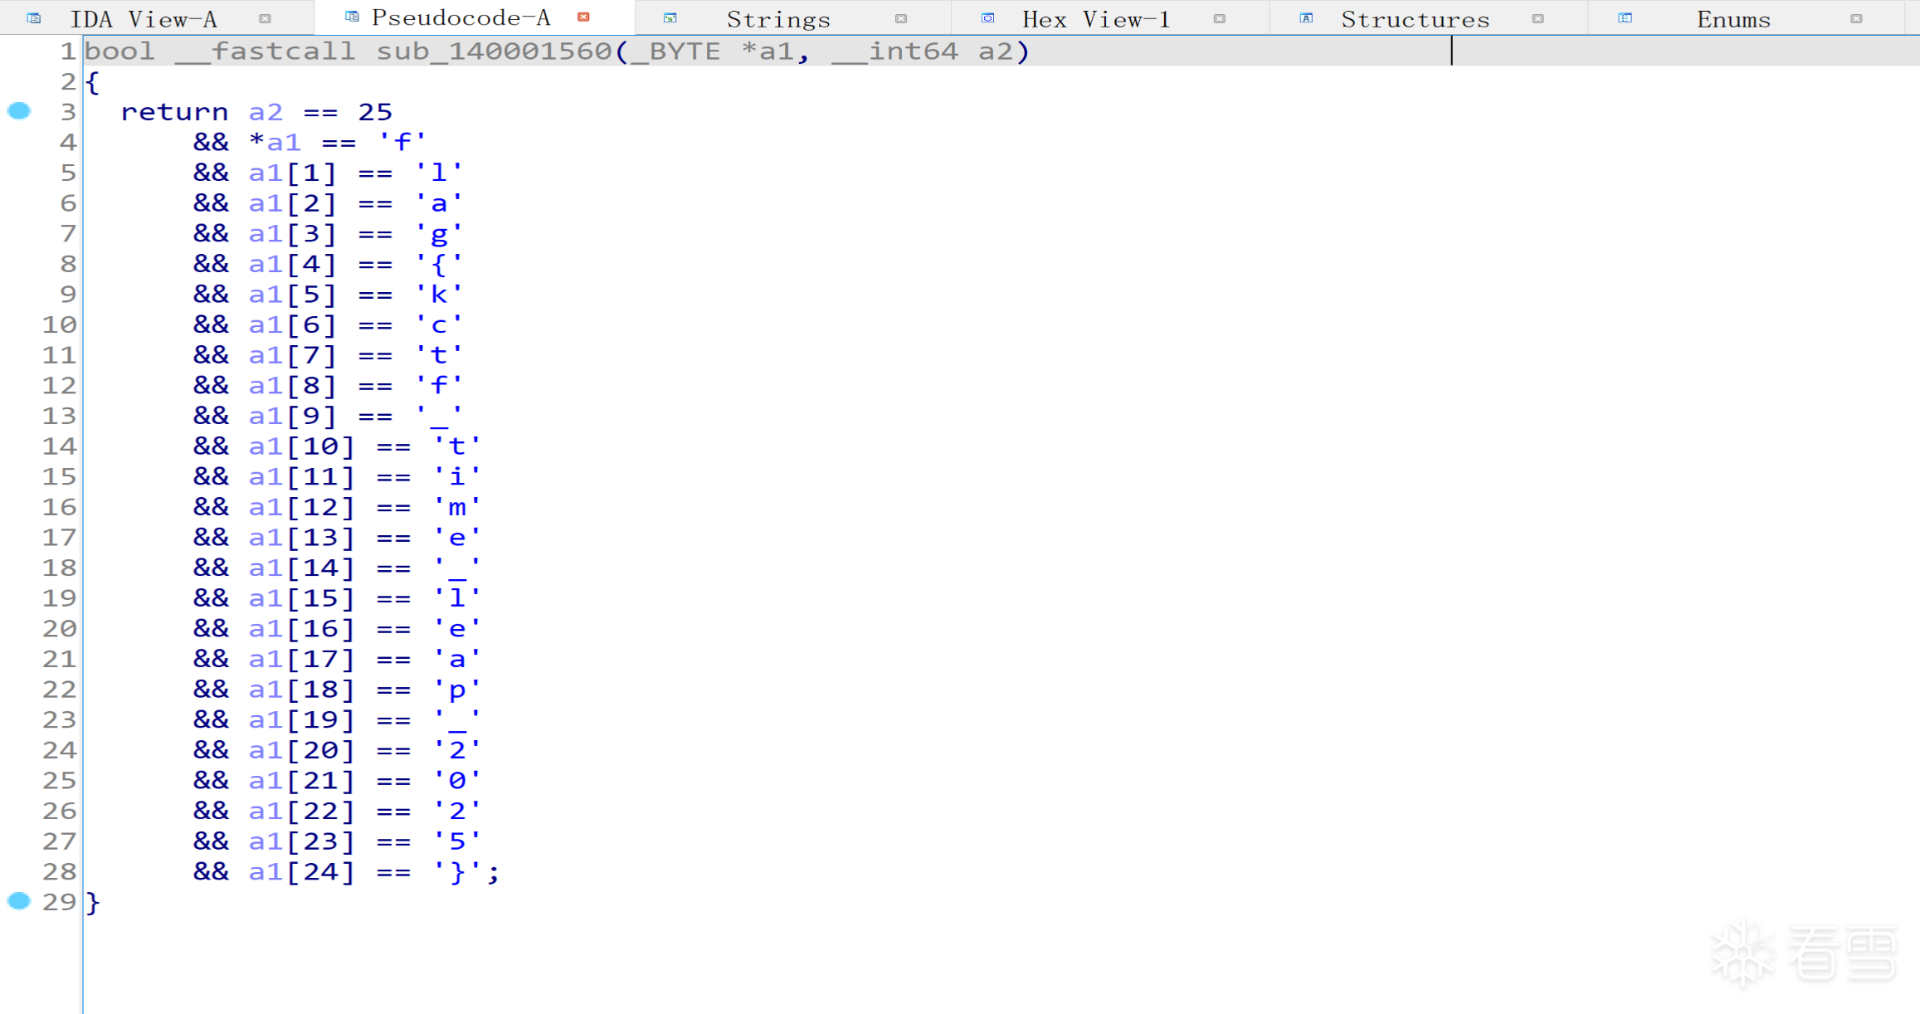Viewport: 1920px width, 1014px height.
Task: Select the _BYTE type in the signature
Action: [675, 52]
